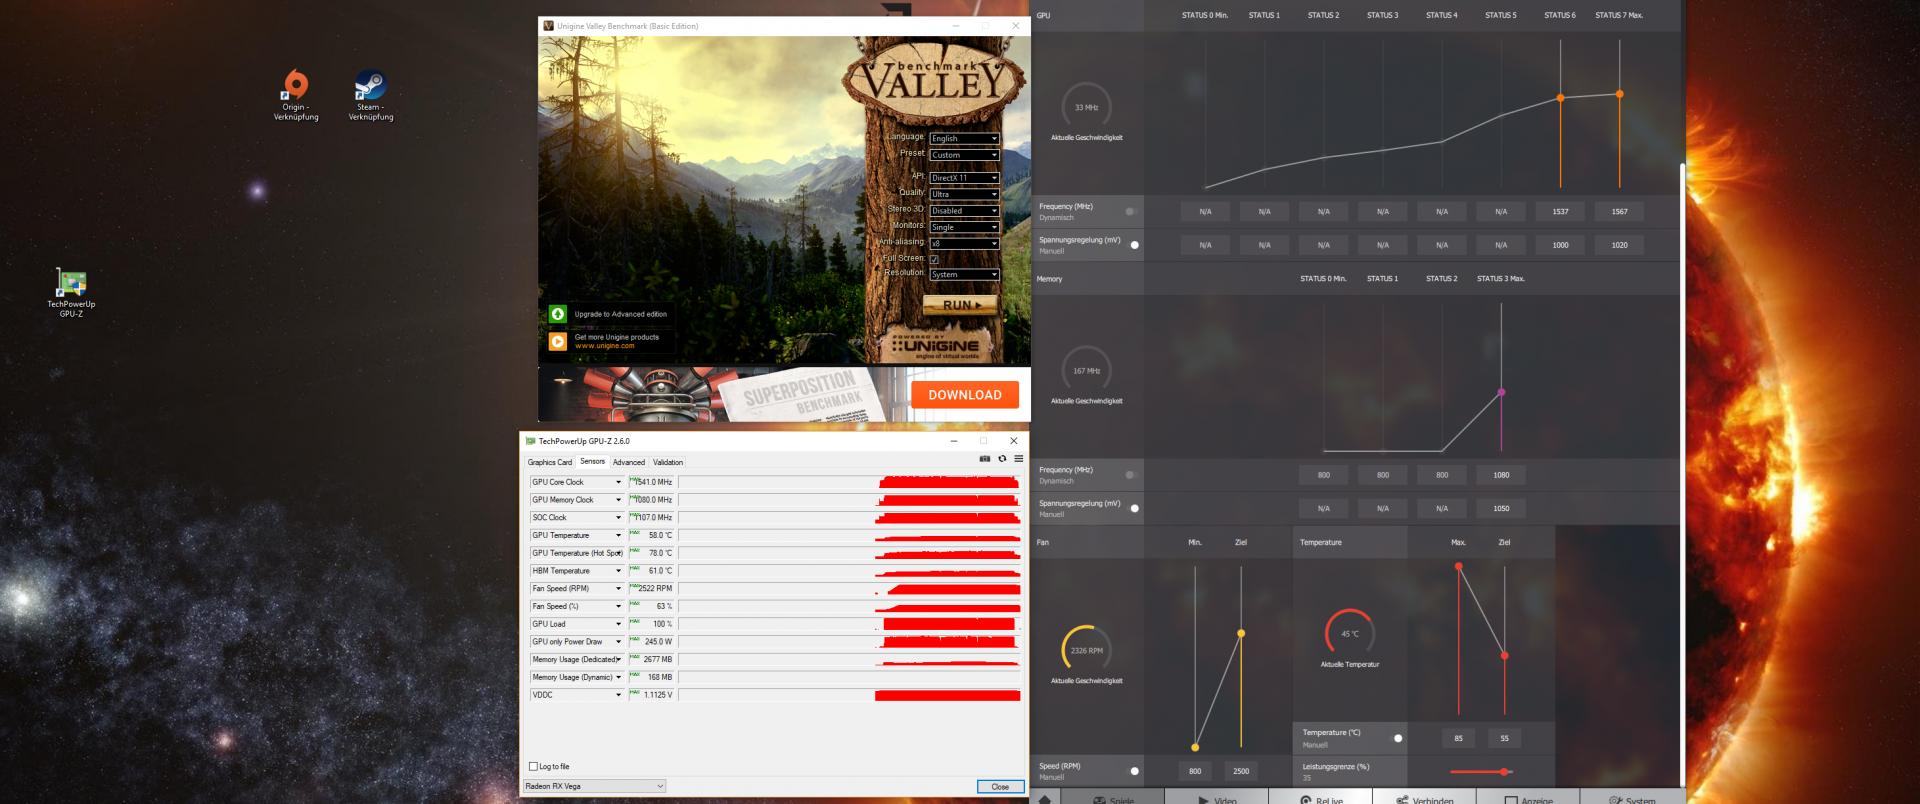The width and height of the screenshot is (1920, 804).
Task: Expand the VDDC sensor dropdown
Action: (x=618, y=695)
